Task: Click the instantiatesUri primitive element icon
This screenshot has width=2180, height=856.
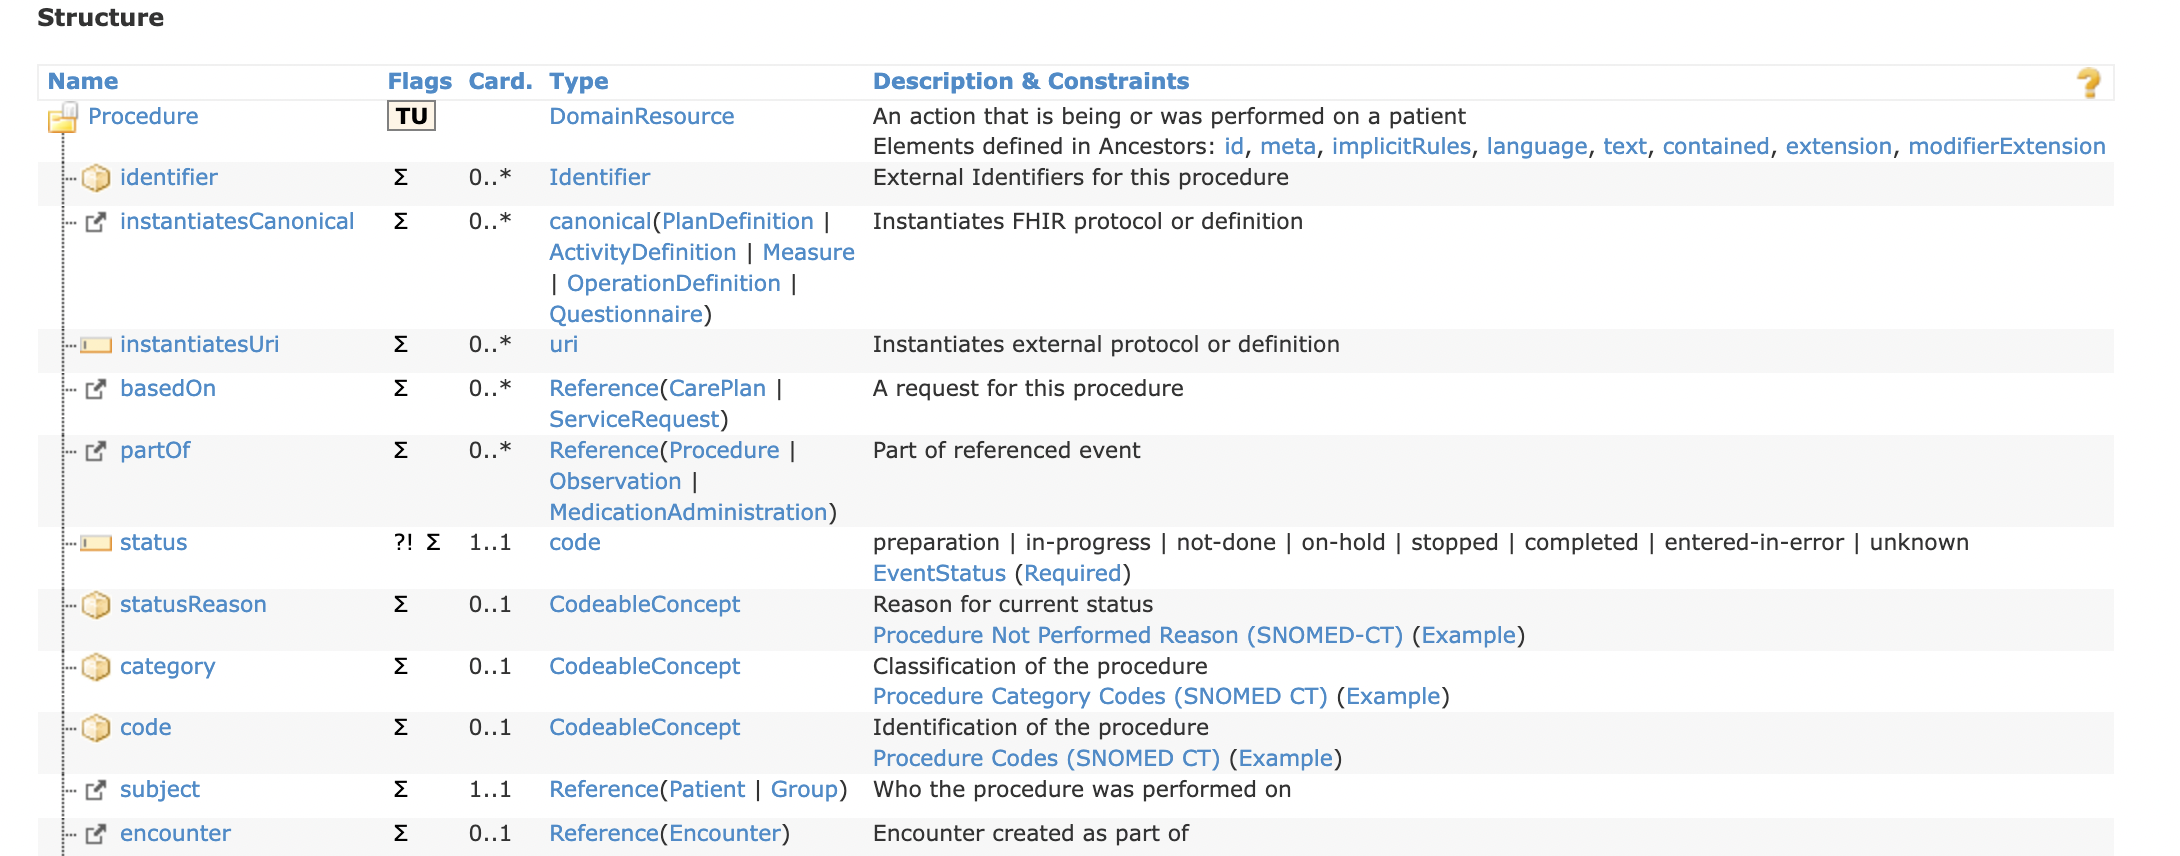Action: tap(96, 345)
